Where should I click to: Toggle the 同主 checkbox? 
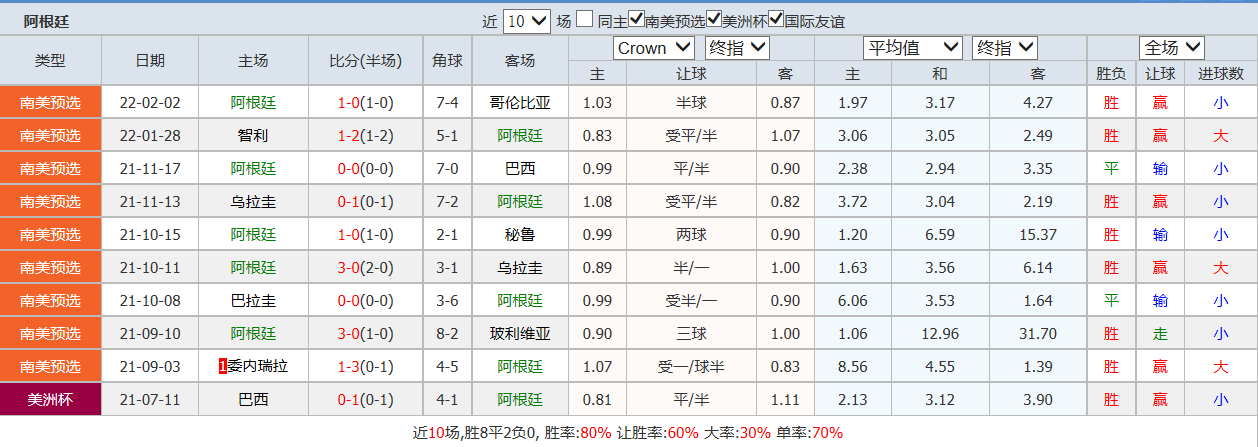tap(585, 19)
